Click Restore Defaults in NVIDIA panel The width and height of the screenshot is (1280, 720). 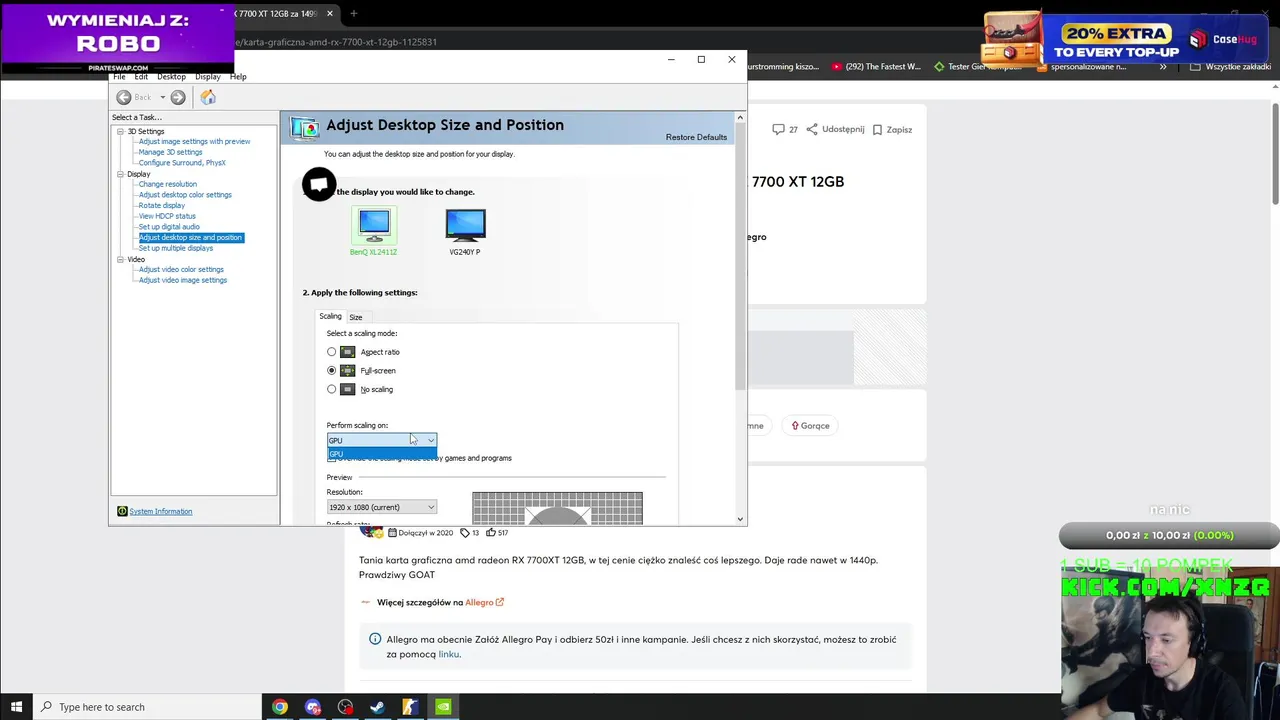[x=696, y=137]
